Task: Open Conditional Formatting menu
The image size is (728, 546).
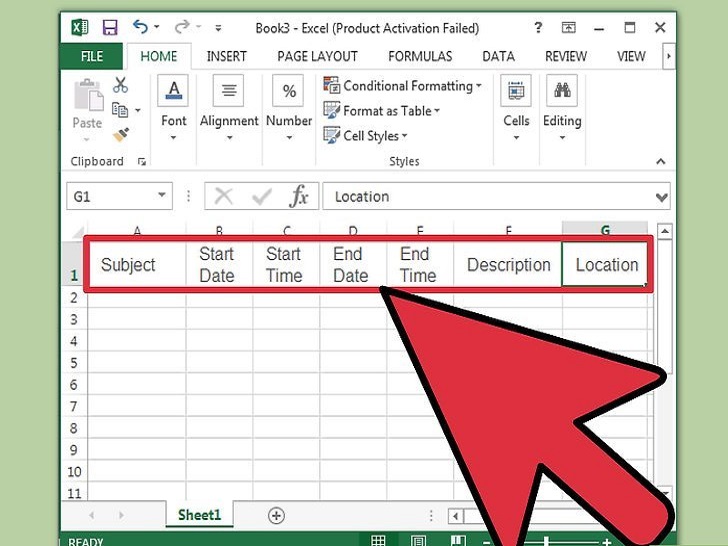Action: click(403, 85)
